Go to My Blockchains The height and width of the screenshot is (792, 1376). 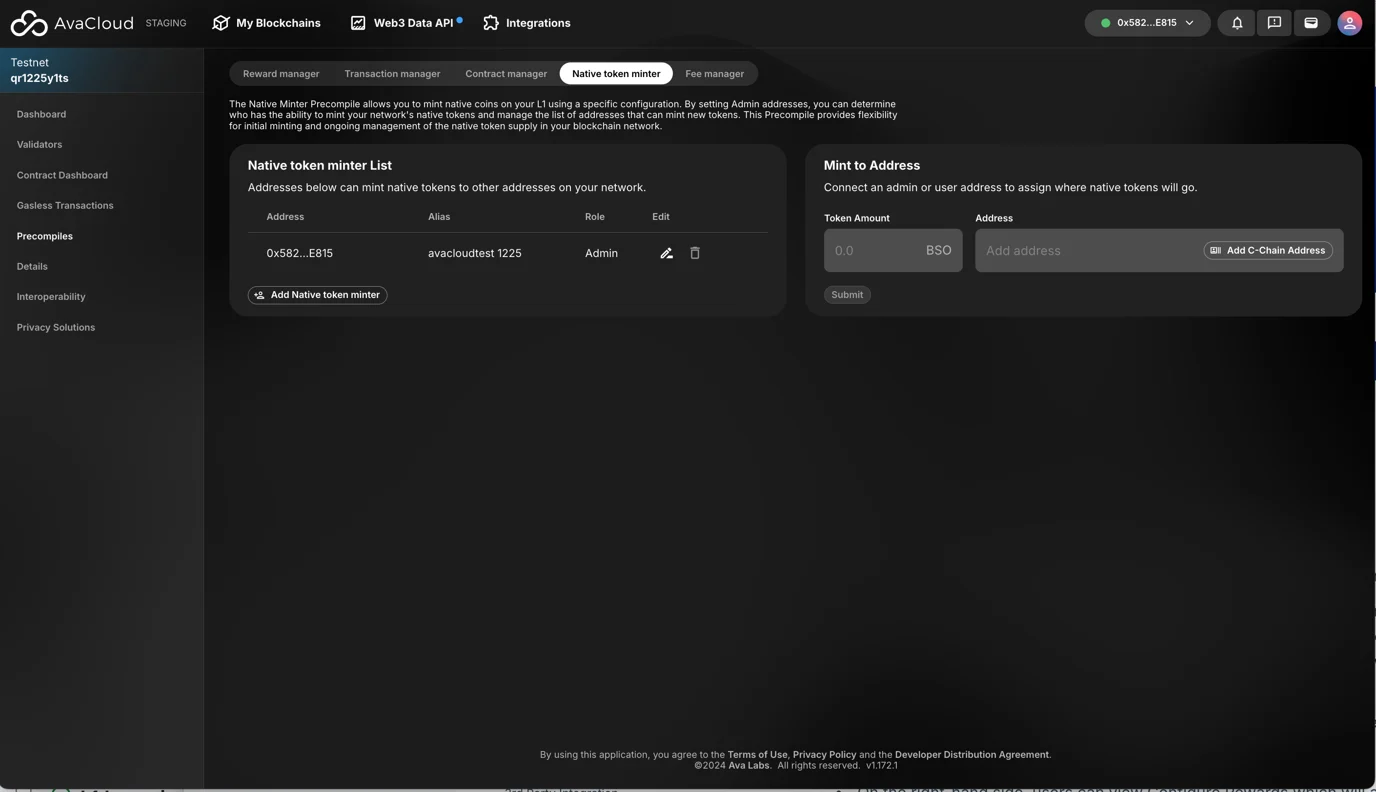pos(267,23)
